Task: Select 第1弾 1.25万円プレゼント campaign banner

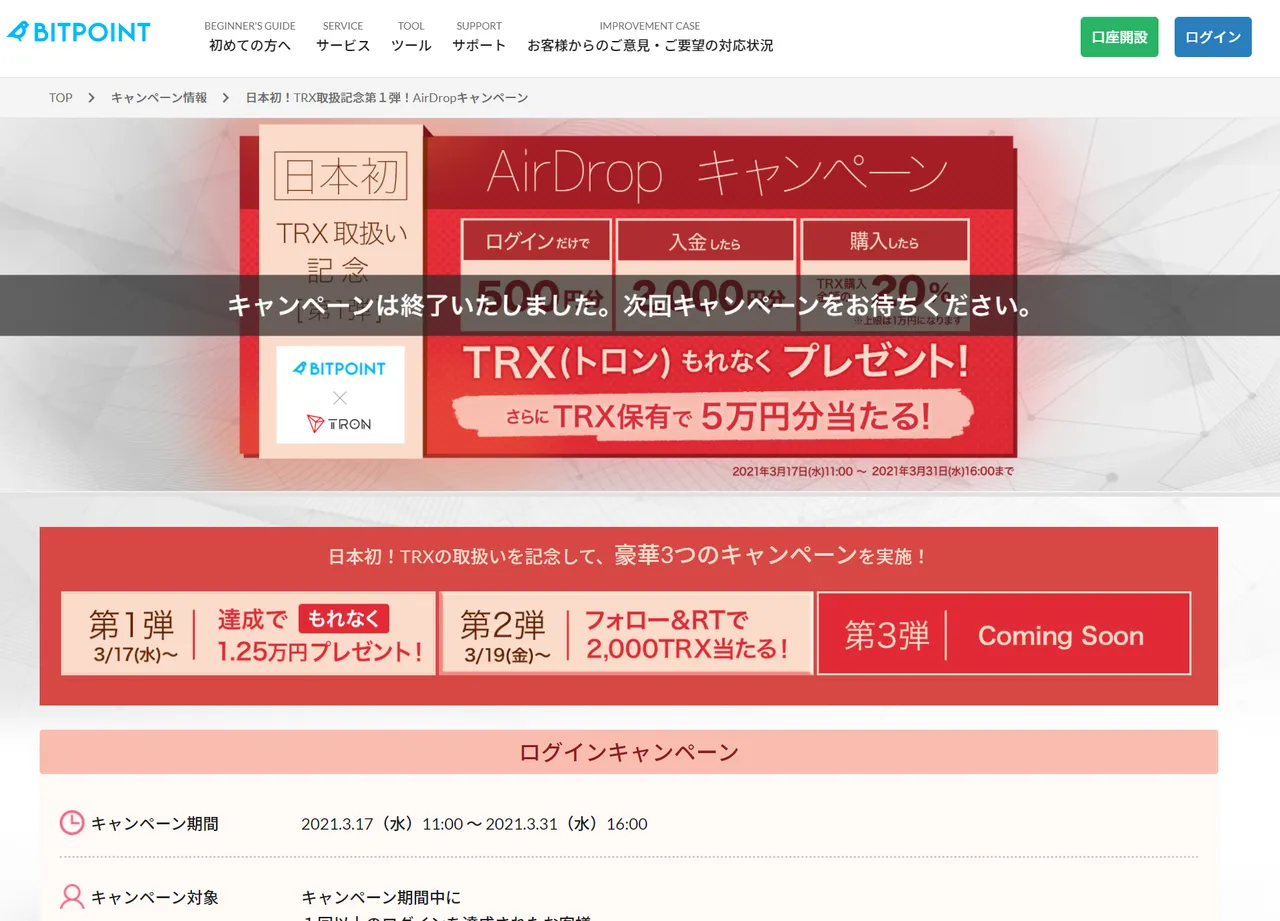Action: coord(248,633)
